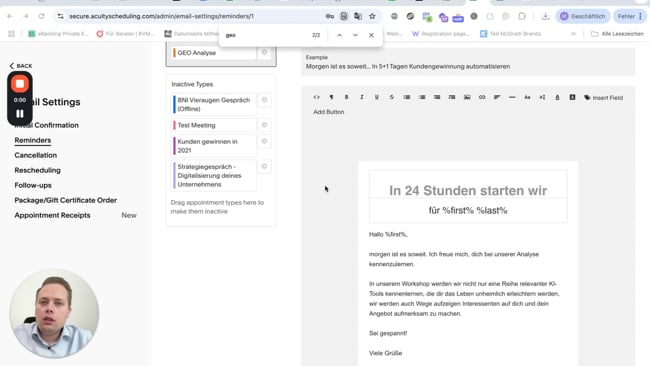Select BNI Vieraugen Gespräch (Offline) type
The height and width of the screenshot is (366, 650).
point(214,104)
